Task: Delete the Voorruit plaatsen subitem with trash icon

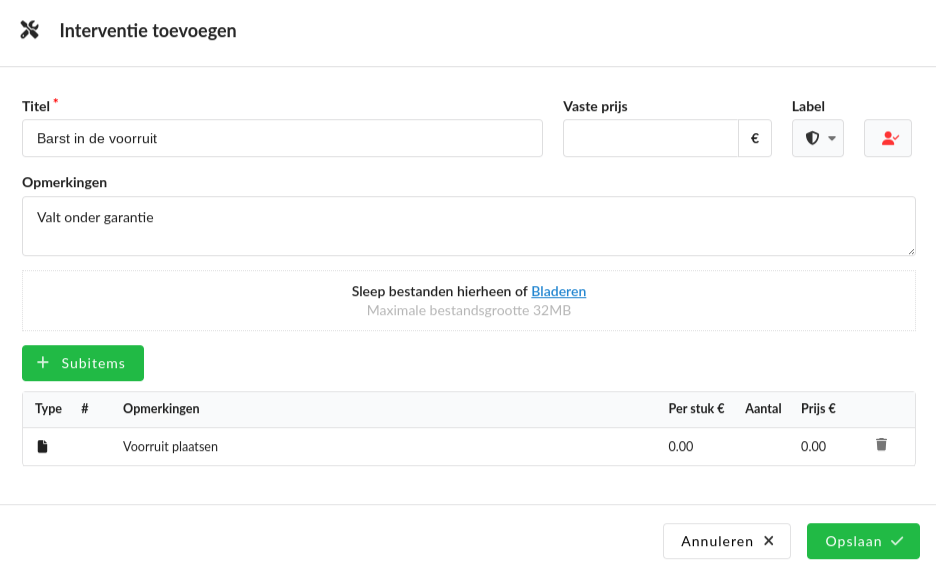Action: (x=881, y=445)
